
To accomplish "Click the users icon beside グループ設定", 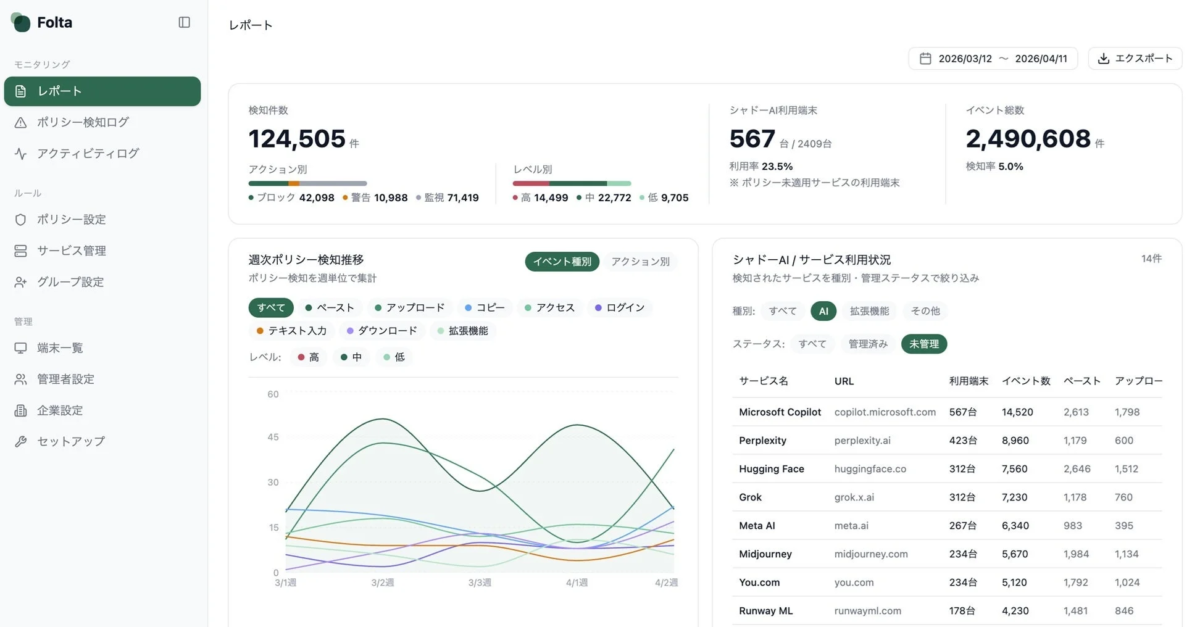I will 21,281.
